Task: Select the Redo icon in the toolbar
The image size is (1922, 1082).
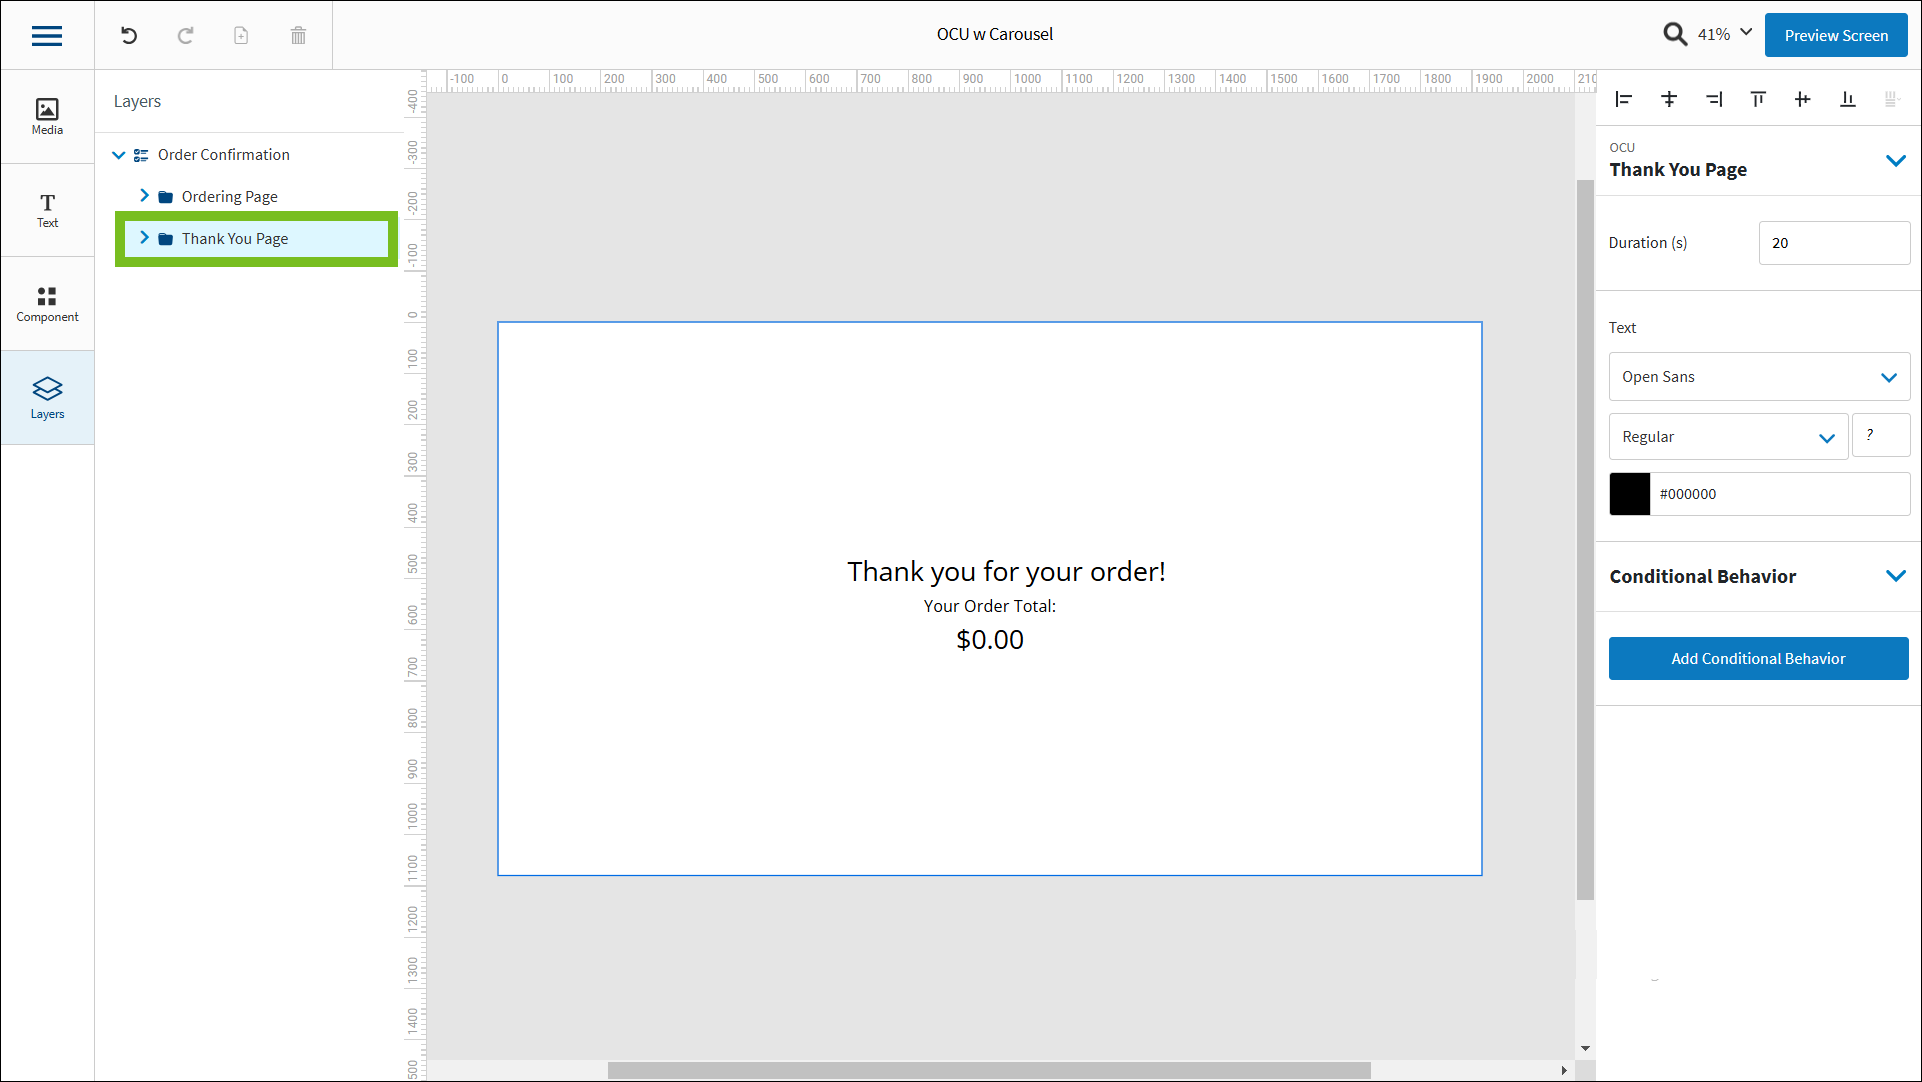Action: click(185, 35)
